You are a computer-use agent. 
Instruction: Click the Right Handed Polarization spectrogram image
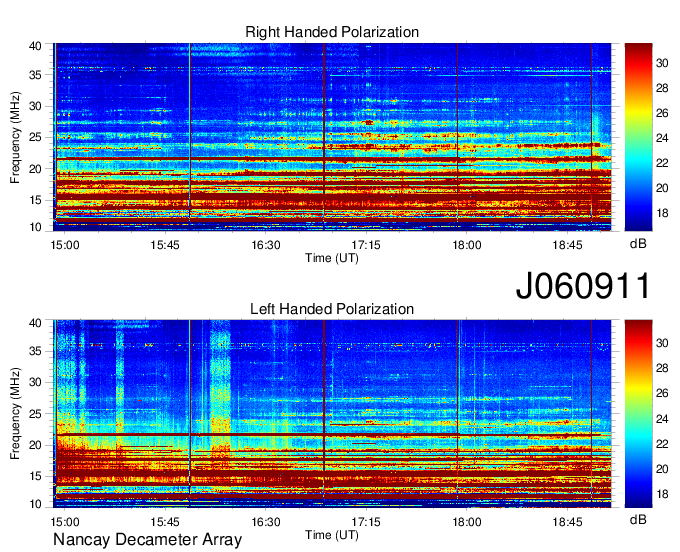pos(332,137)
